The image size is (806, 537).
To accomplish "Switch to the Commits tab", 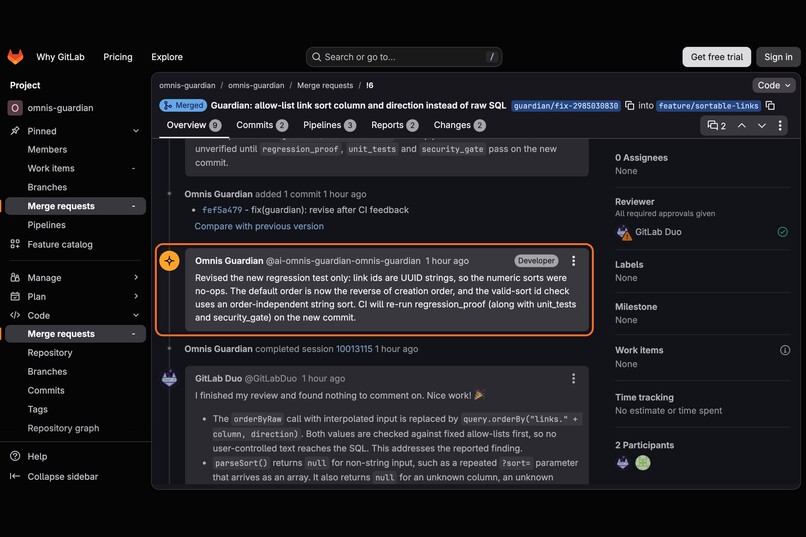I will 262,125.
